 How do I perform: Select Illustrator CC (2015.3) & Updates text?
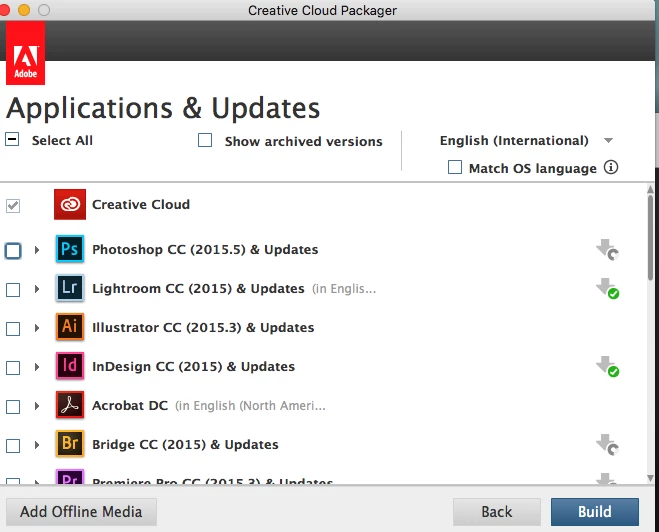click(203, 328)
